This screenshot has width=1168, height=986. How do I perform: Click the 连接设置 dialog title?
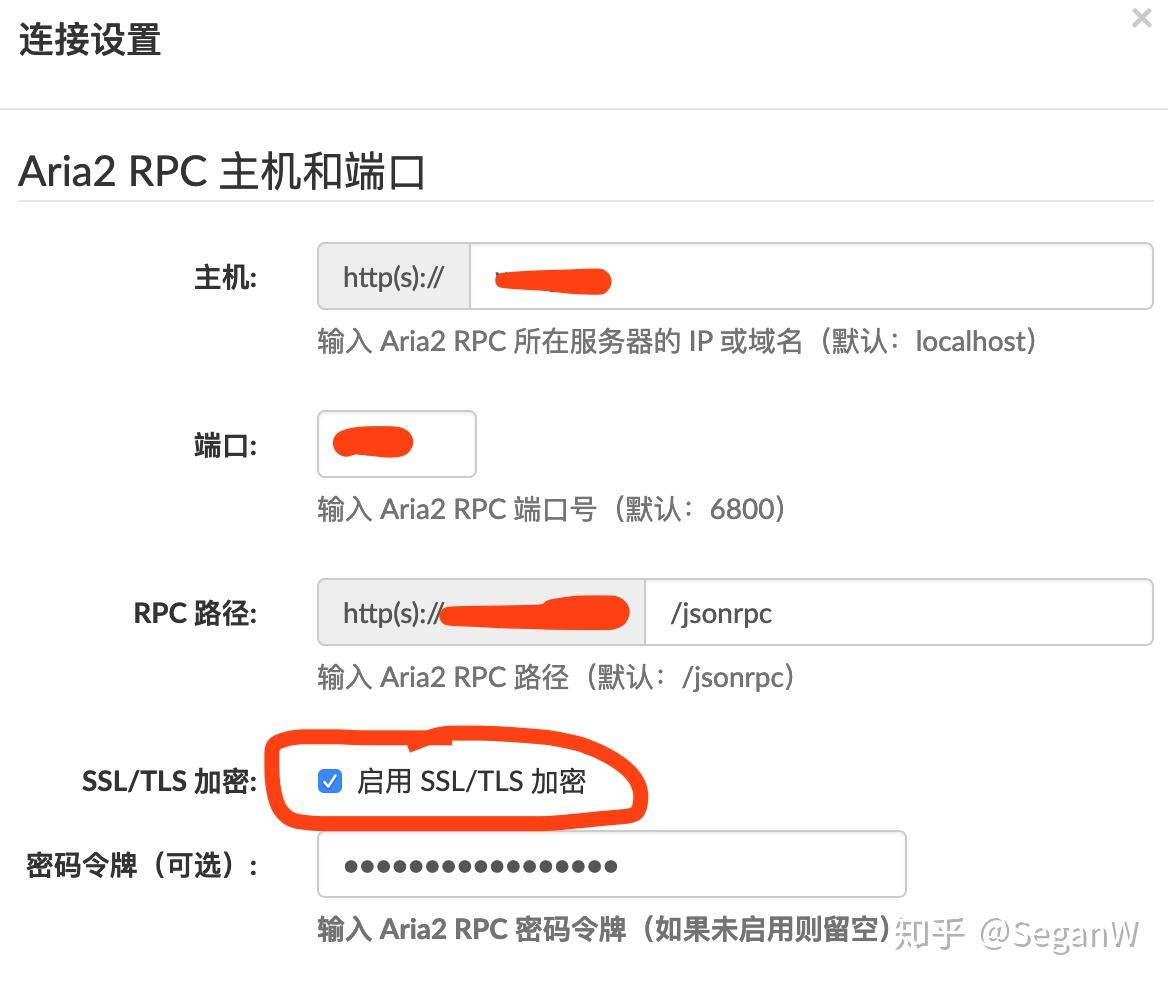[88, 41]
